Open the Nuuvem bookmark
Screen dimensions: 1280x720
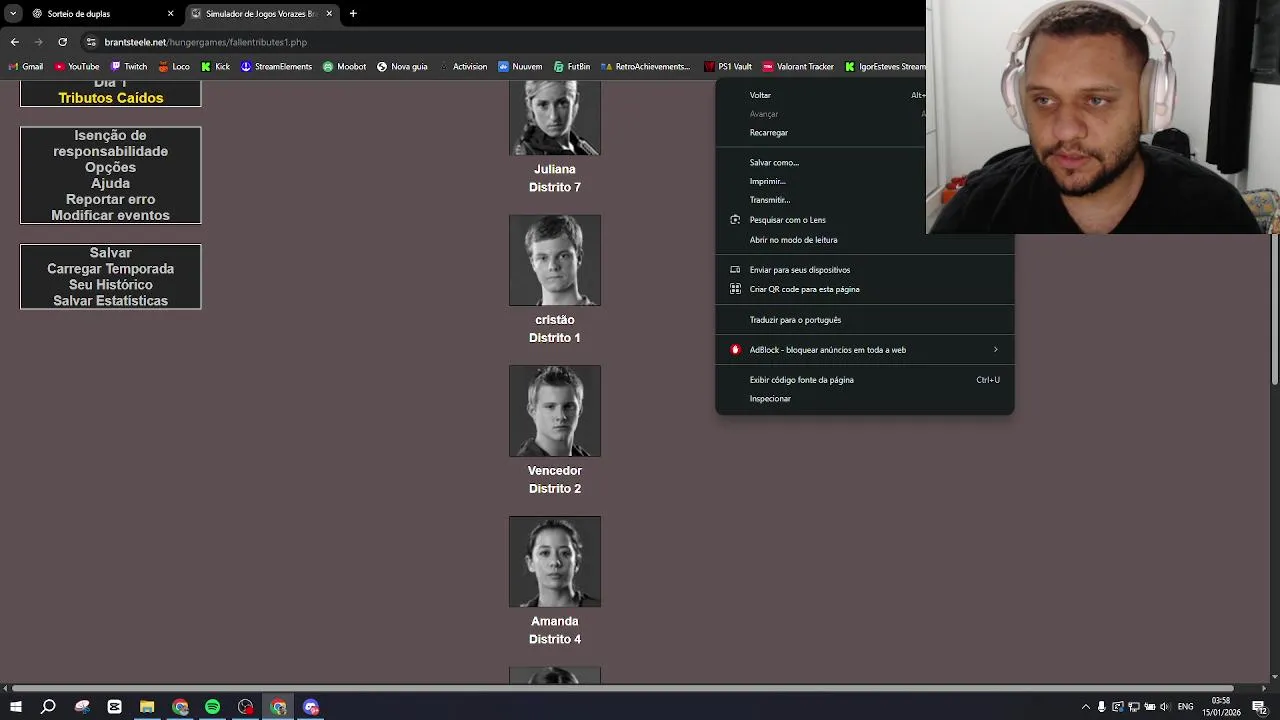coord(520,67)
